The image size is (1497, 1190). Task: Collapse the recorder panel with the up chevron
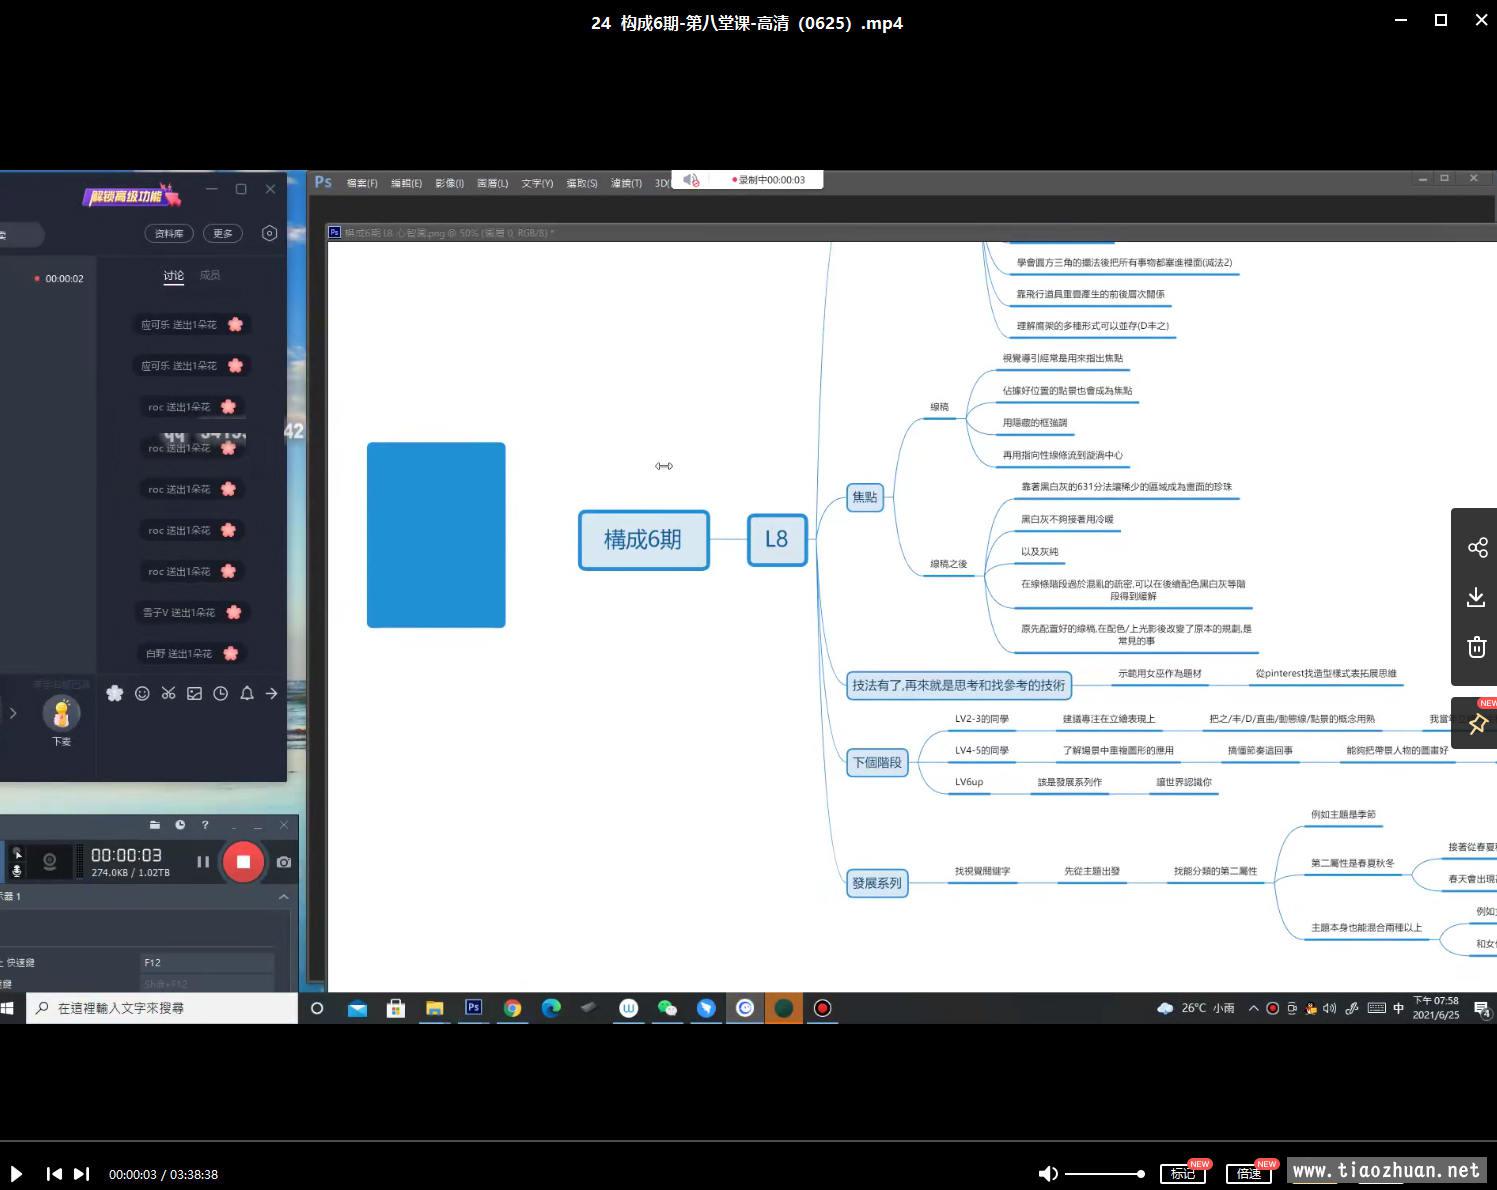click(x=283, y=897)
